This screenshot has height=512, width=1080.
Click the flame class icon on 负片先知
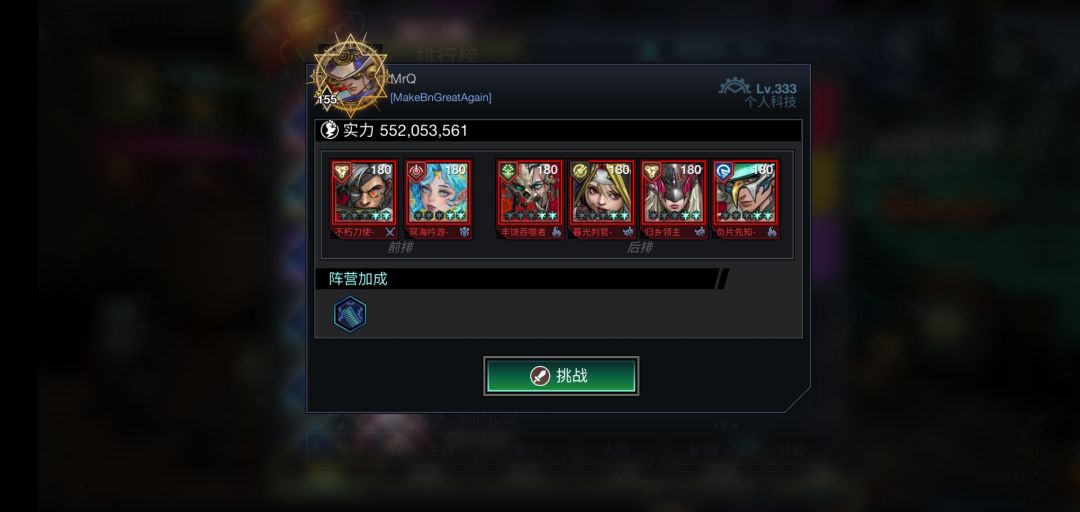point(771,232)
